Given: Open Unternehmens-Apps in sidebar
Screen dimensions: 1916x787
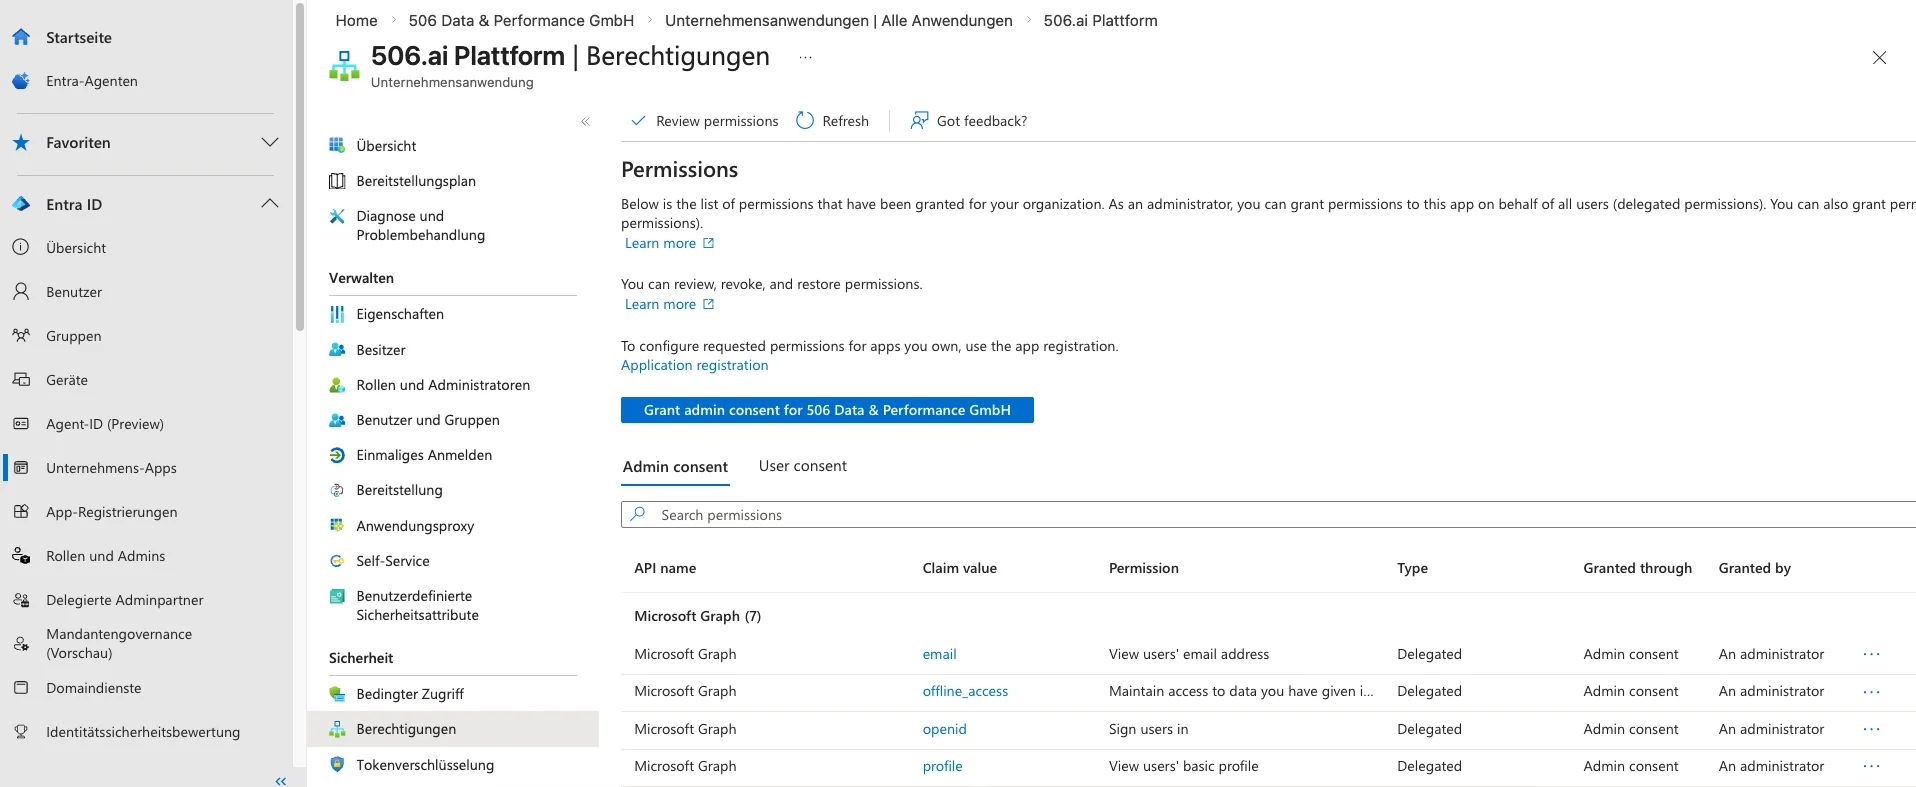Looking at the screenshot, I should 111,468.
